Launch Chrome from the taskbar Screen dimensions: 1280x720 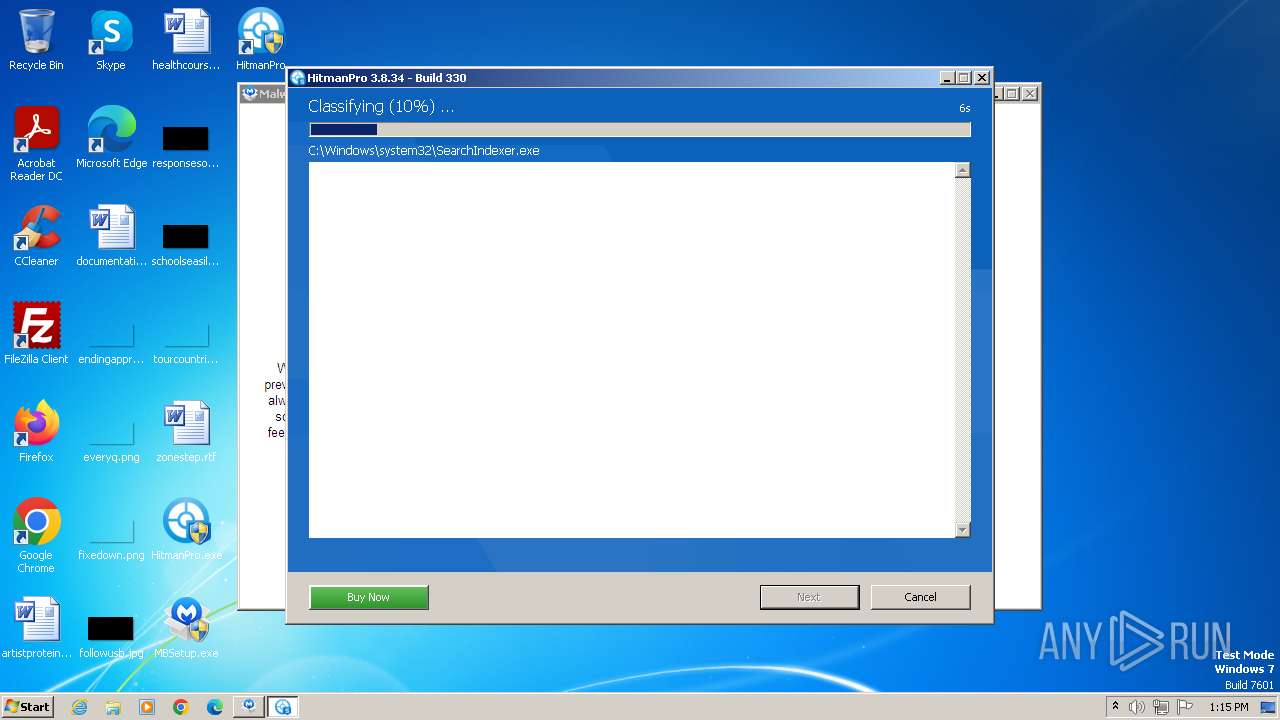pyautogui.click(x=181, y=707)
